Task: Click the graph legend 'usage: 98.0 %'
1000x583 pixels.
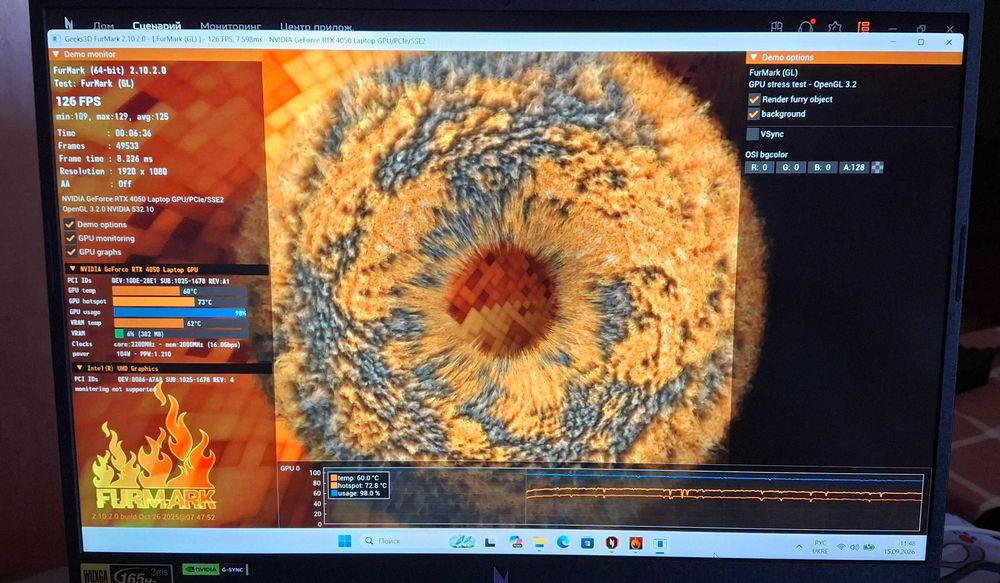Action: tap(355, 493)
